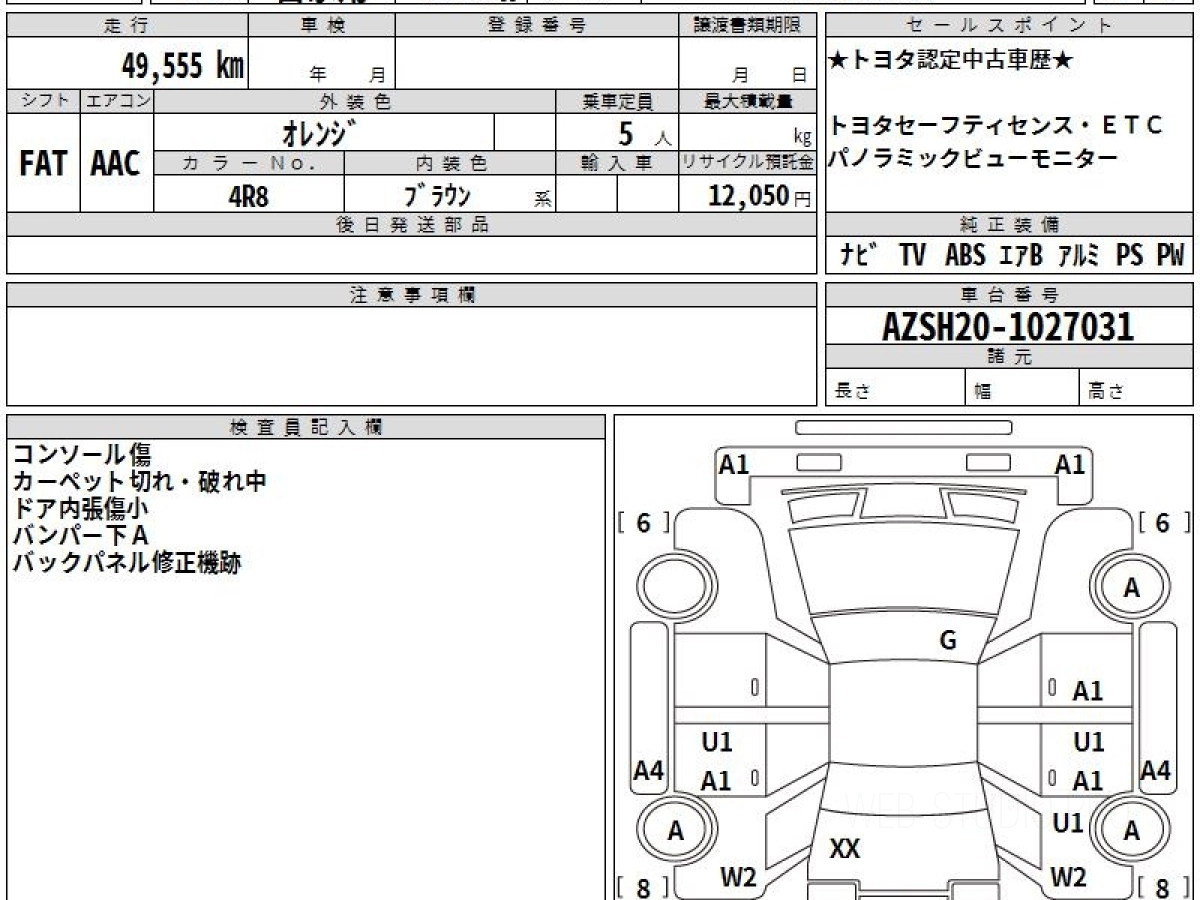Click the エアコン header cell
The height and width of the screenshot is (900, 1200).
(117, 101)
